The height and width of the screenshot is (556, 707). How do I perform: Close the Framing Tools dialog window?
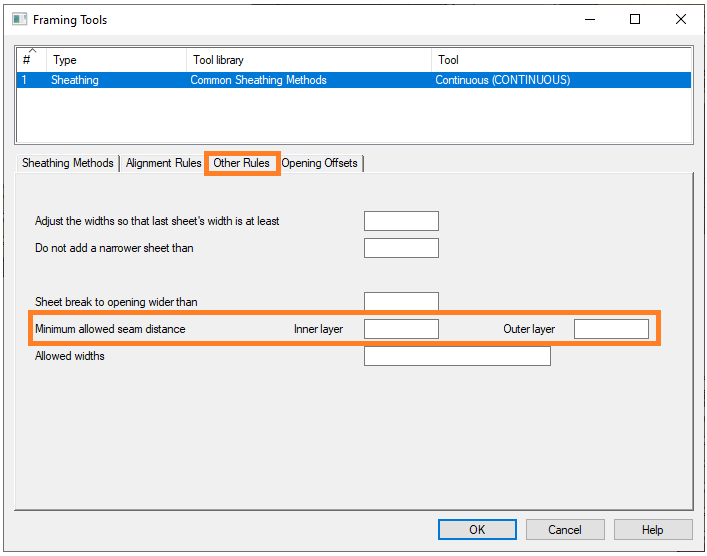pos(681,19)
